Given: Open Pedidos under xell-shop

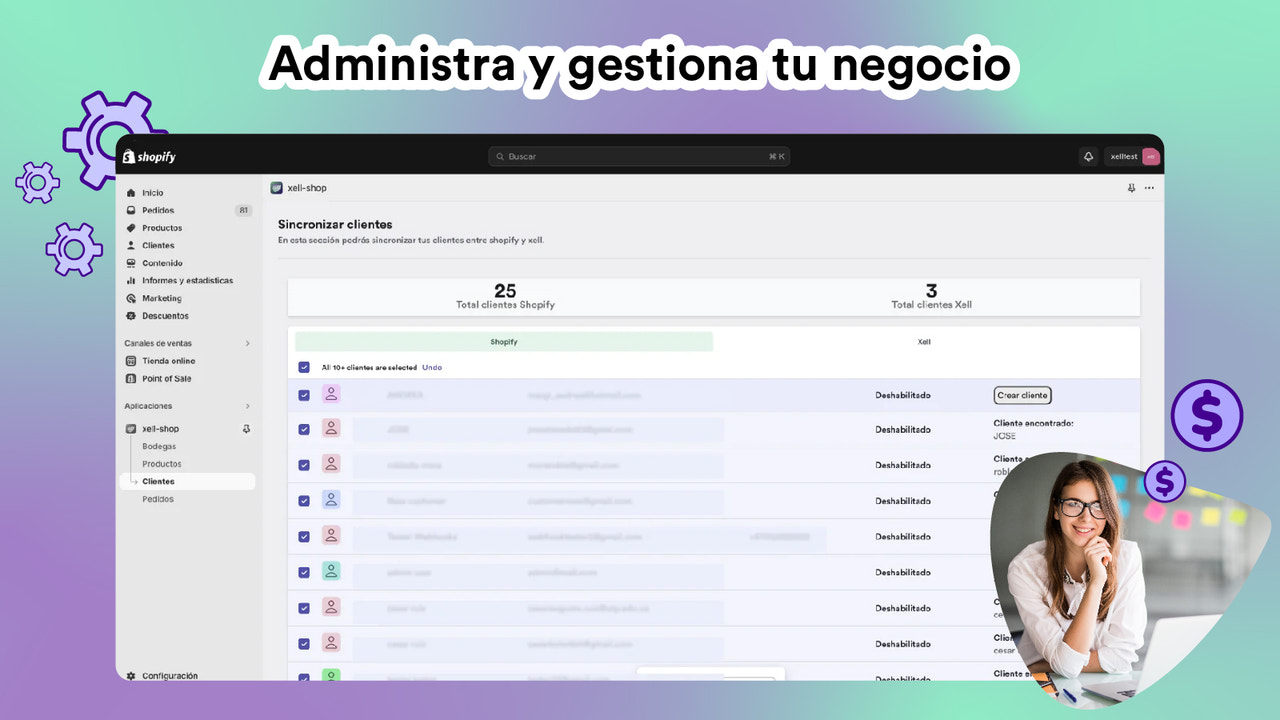Looking at the screenshot, I should [158, 499].
